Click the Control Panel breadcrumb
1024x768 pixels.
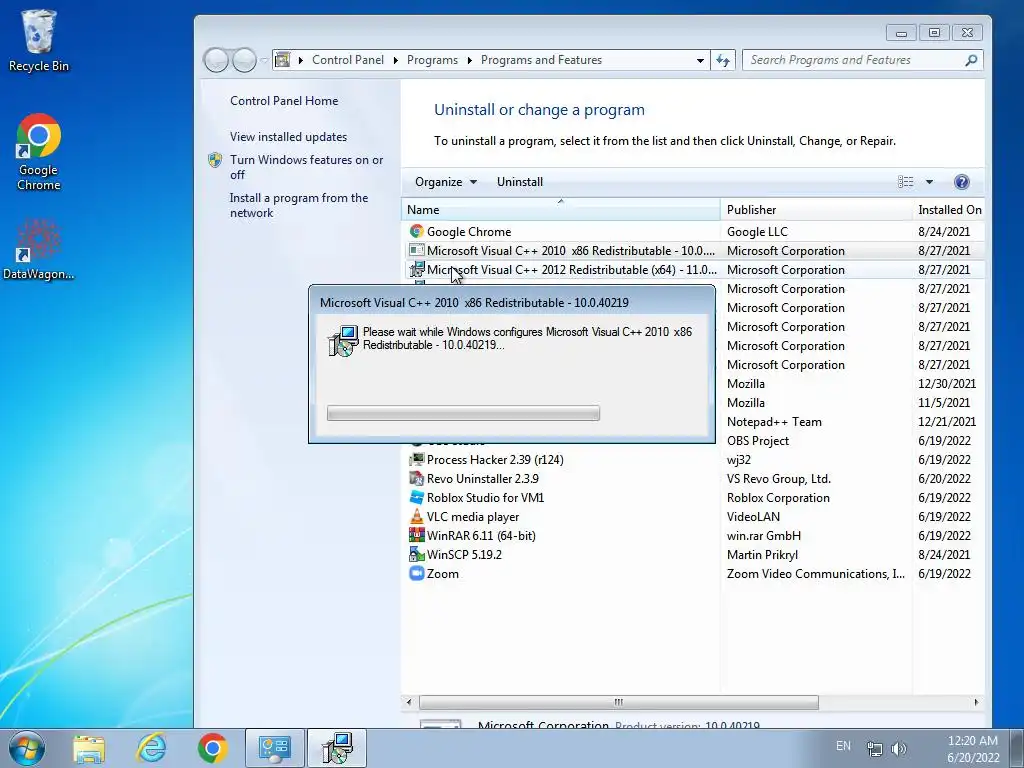click(x=348, y=60)
